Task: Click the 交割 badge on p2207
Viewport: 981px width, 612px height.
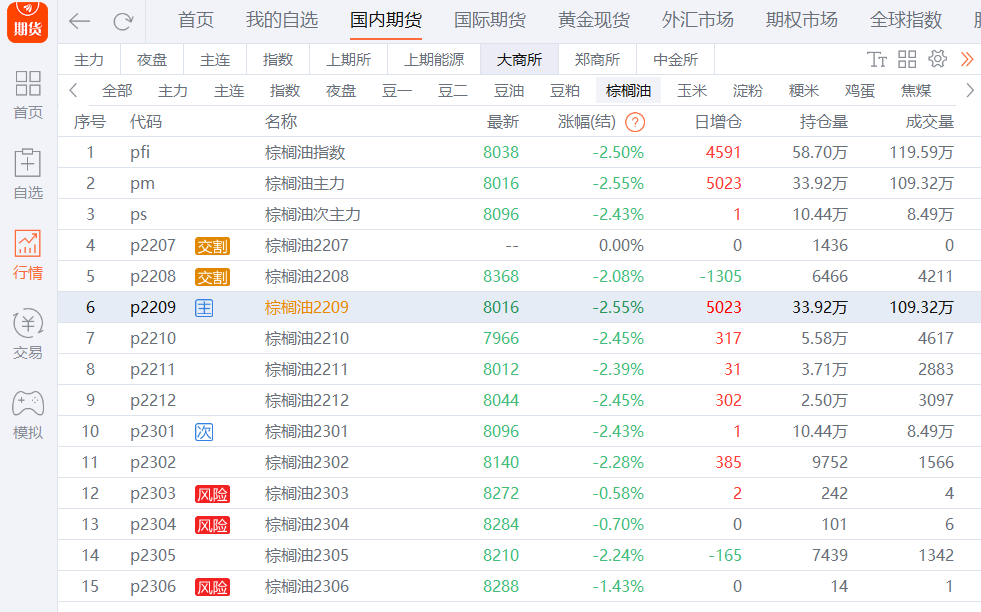Action: 213,245
